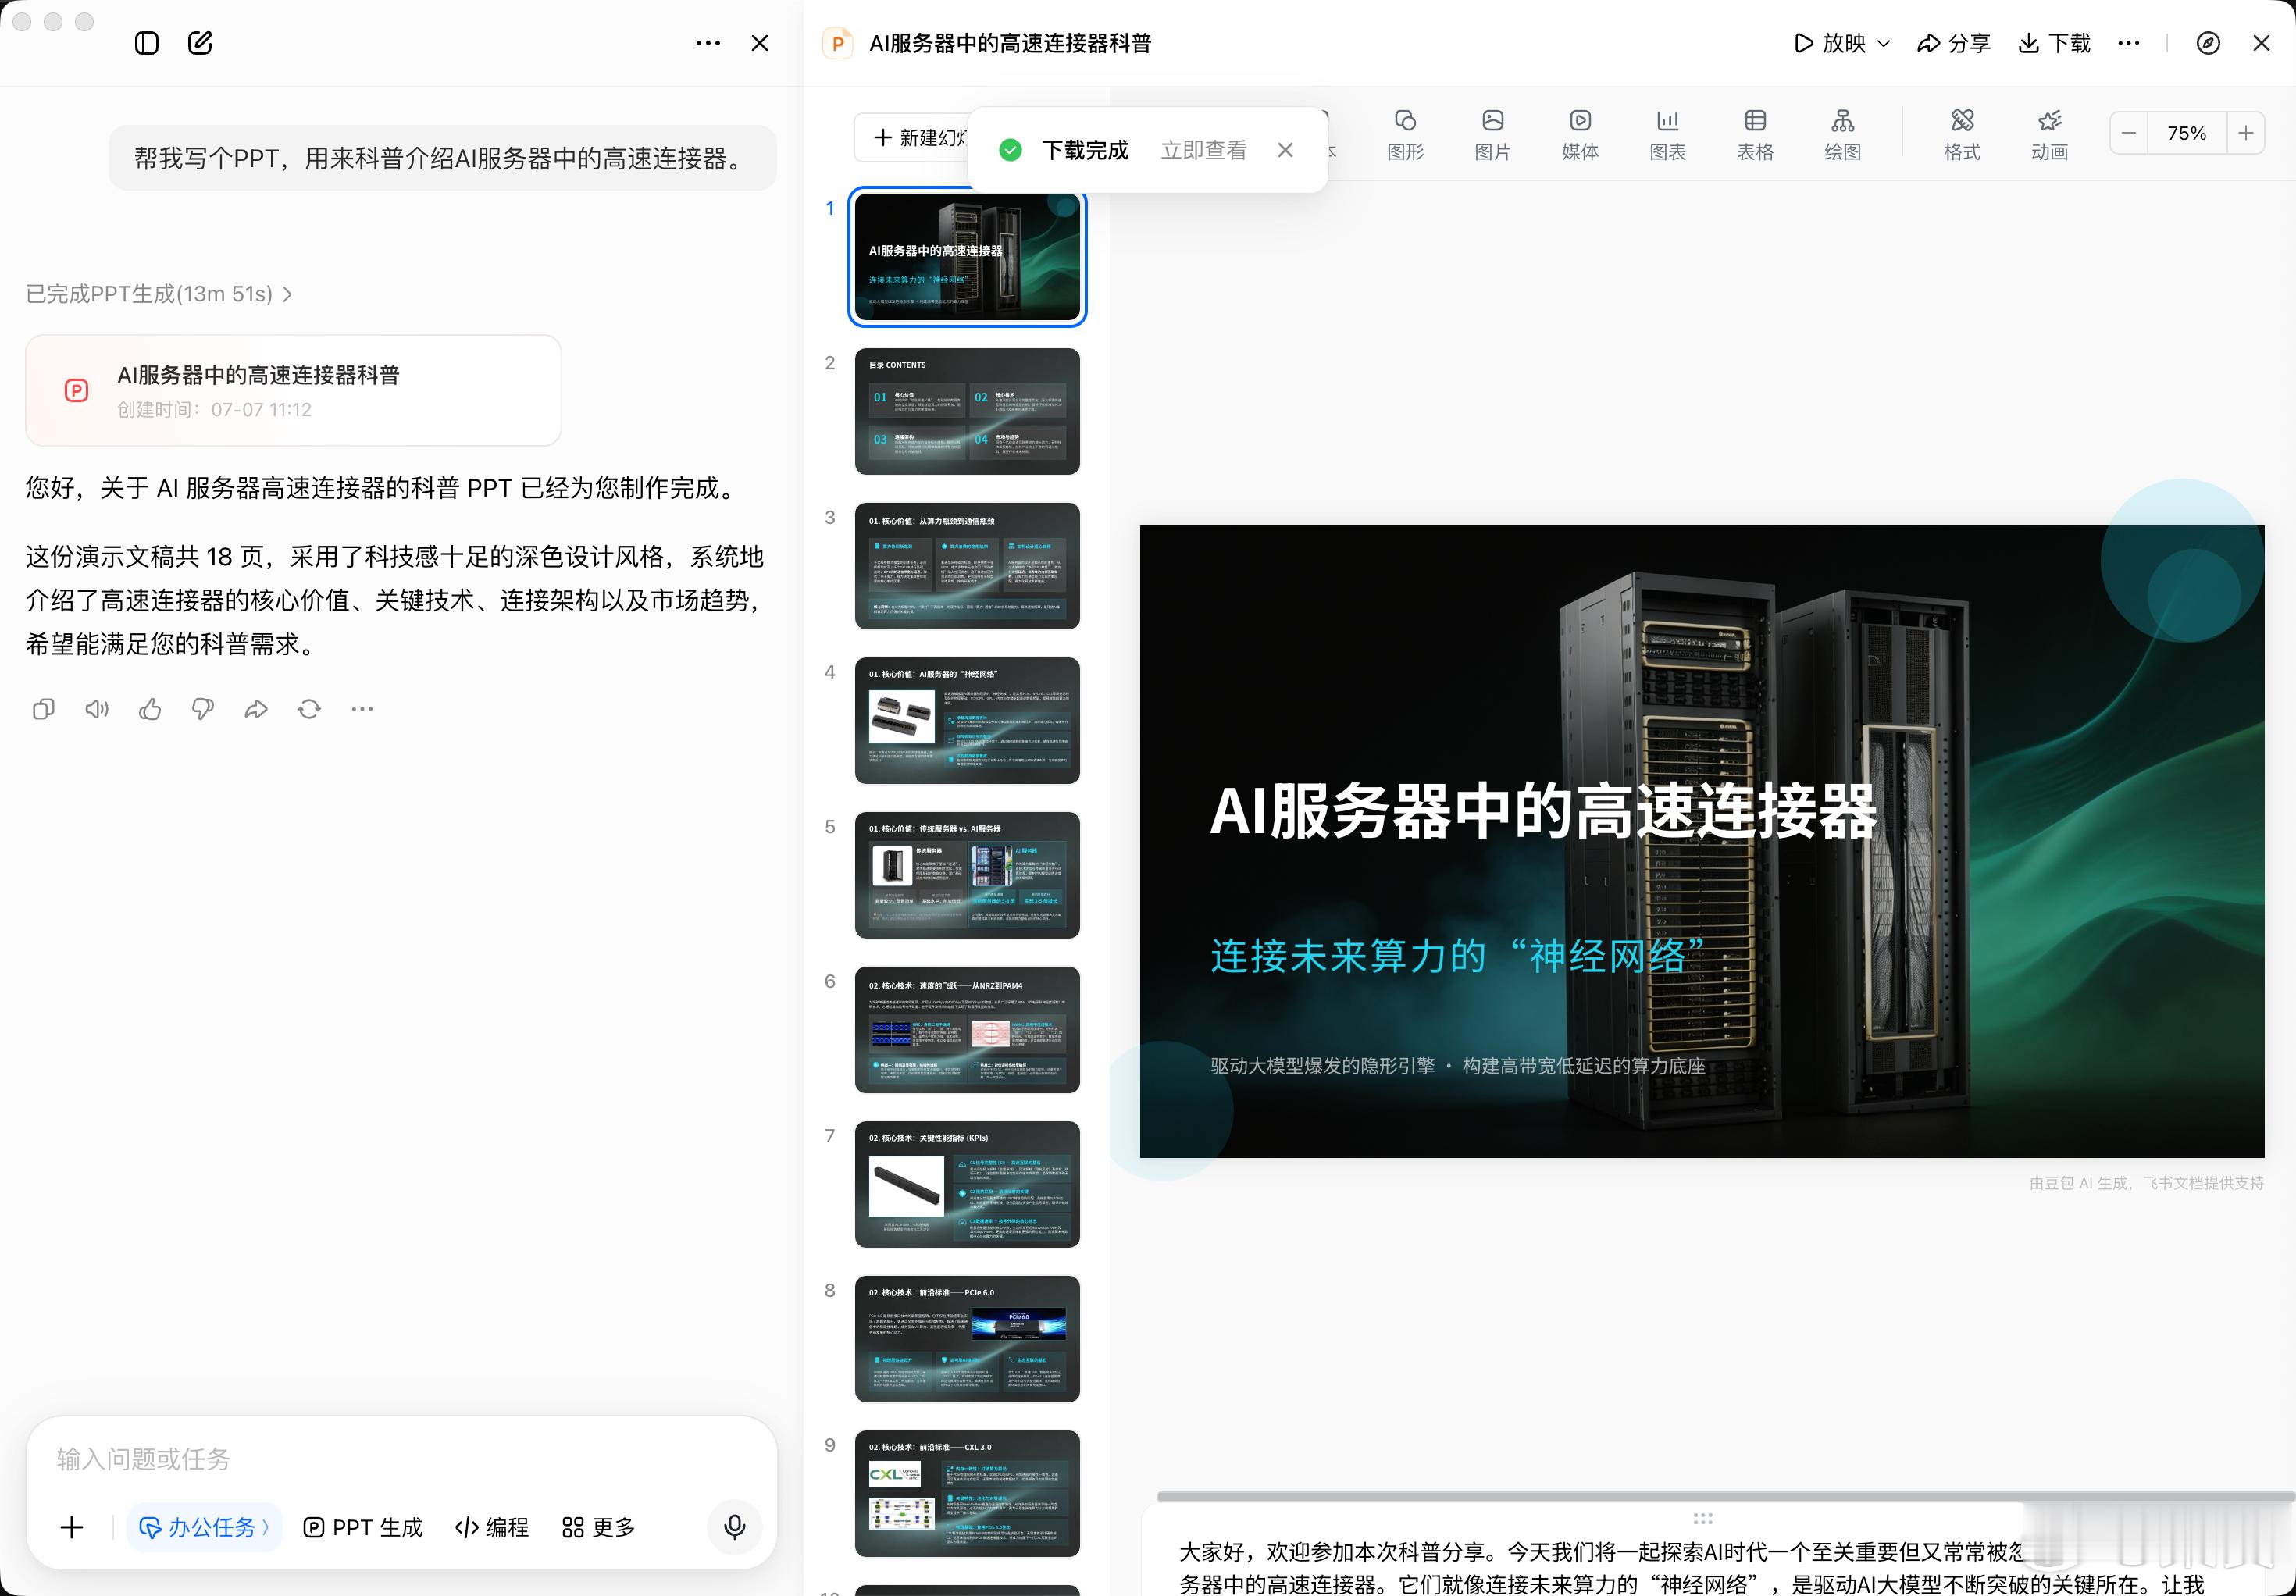
Task: Click the main slide title text
Action: [x=1544, y=811]
